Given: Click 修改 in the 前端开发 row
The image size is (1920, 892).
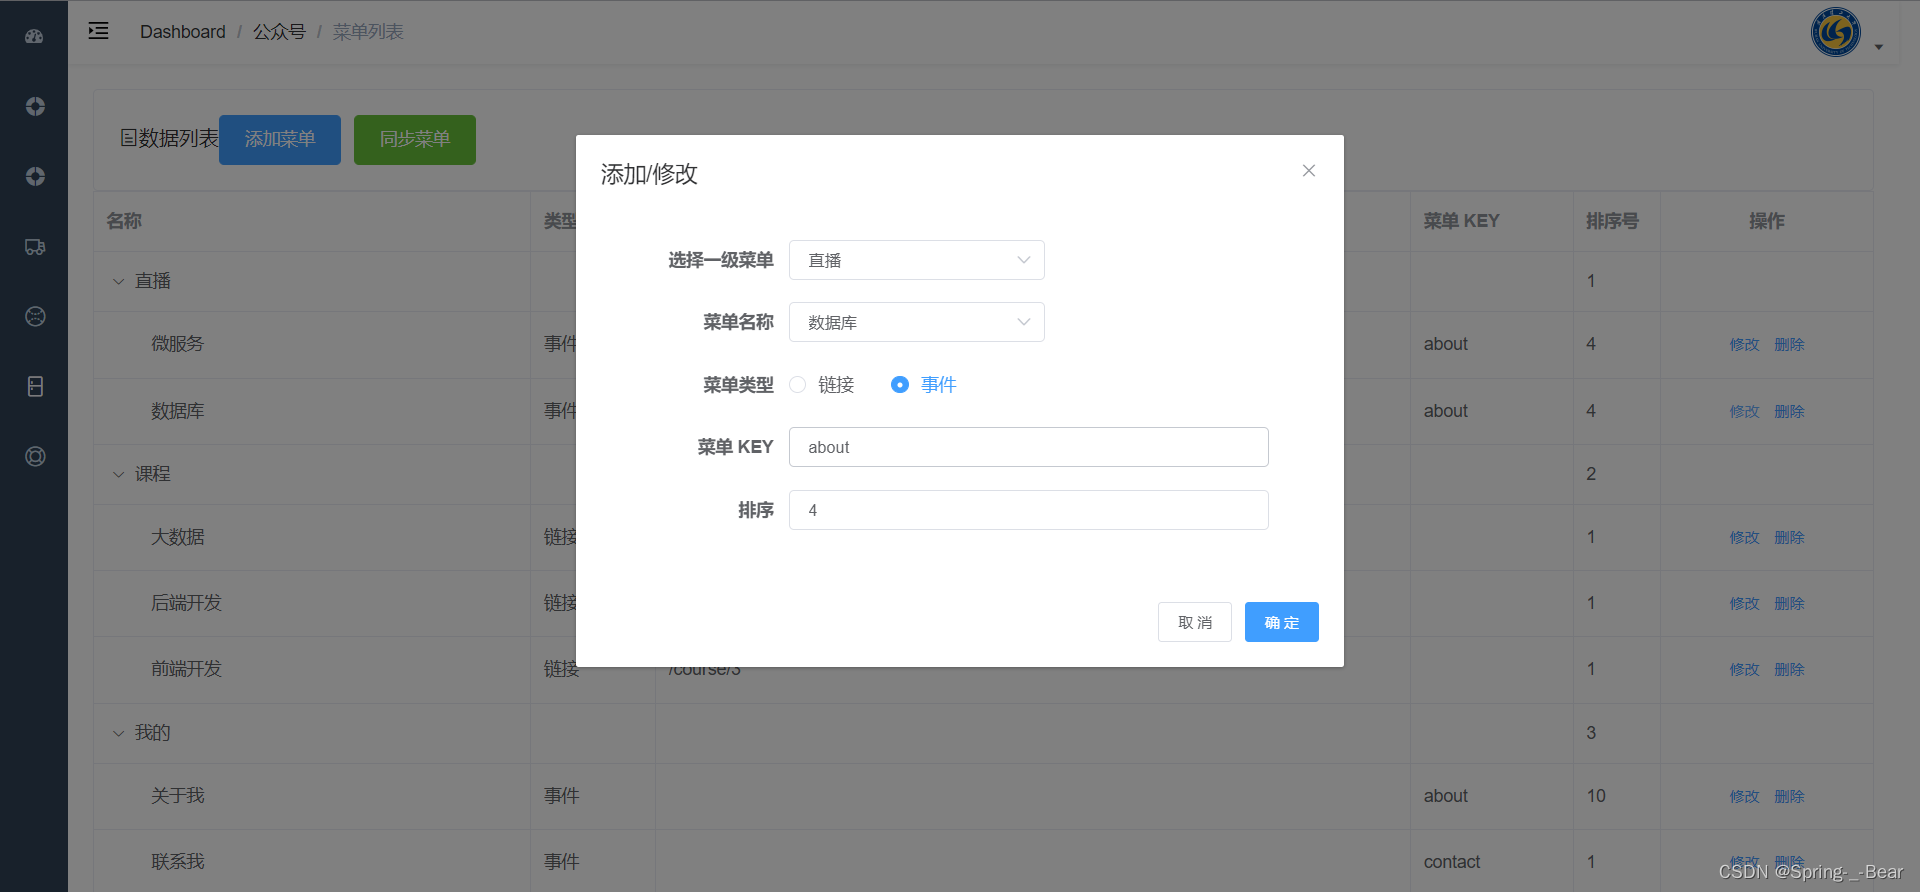Looking at the screenshot, I should pos(1745,669).
